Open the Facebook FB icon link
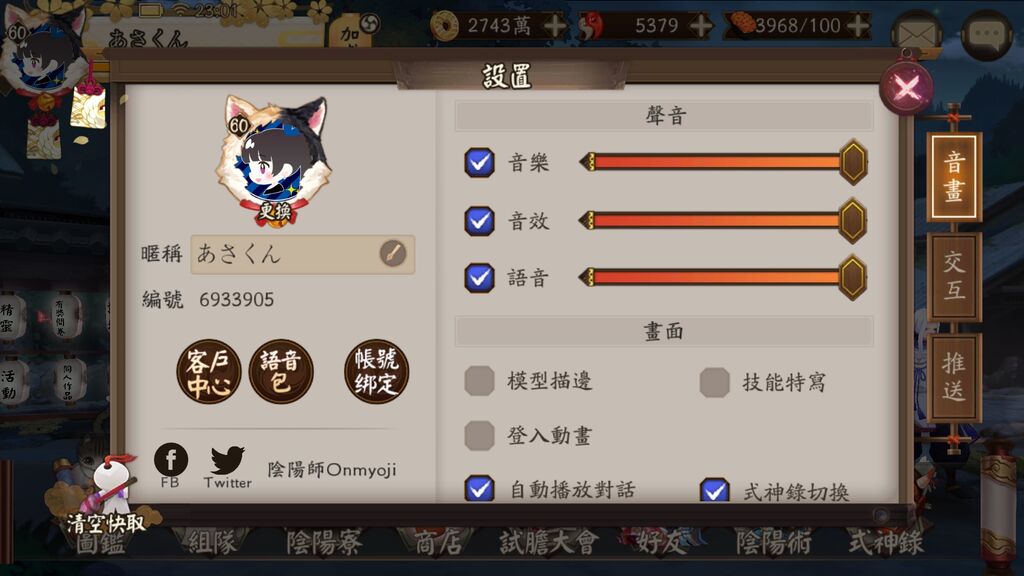 (x=170, y=460)
